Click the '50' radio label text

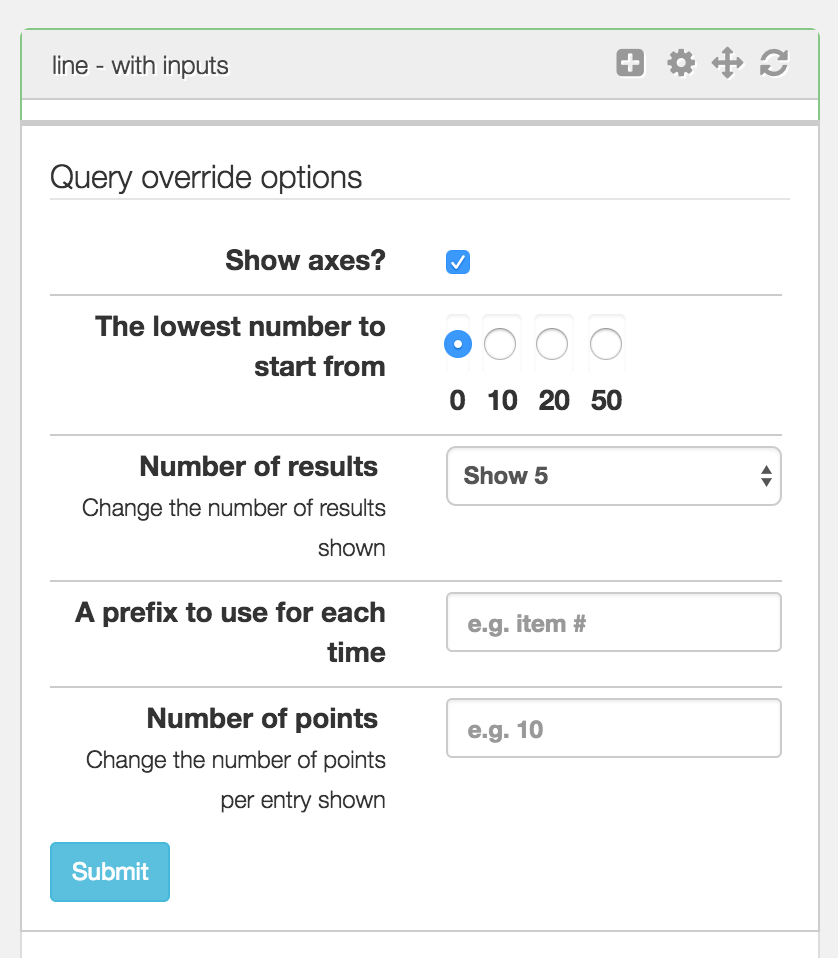coord(607,401)
